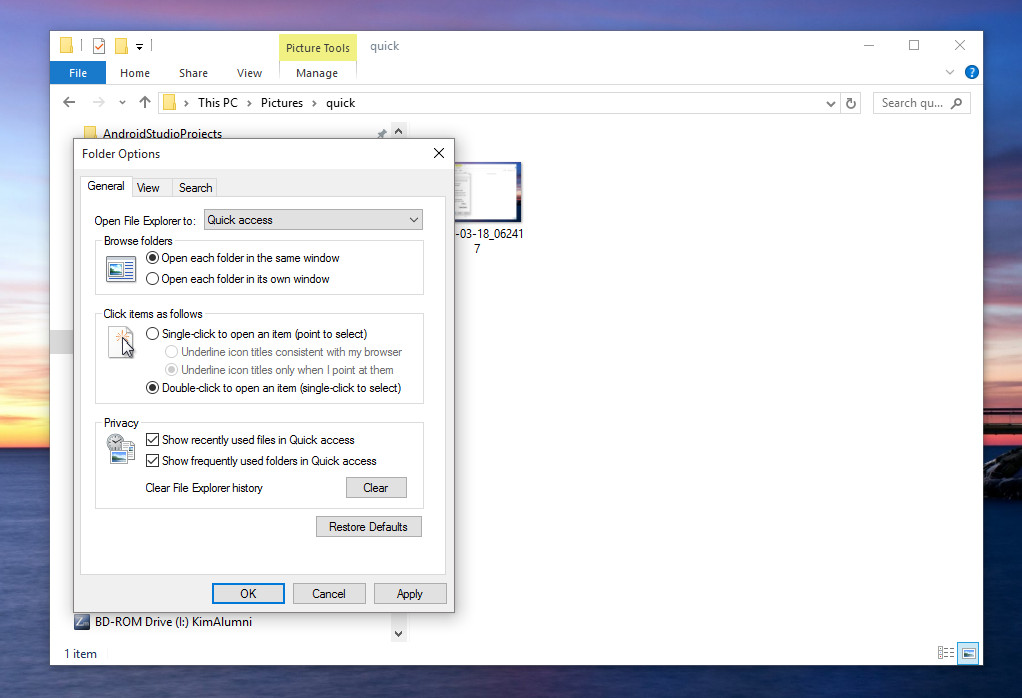Click quick in the address path

pos(340,103)
